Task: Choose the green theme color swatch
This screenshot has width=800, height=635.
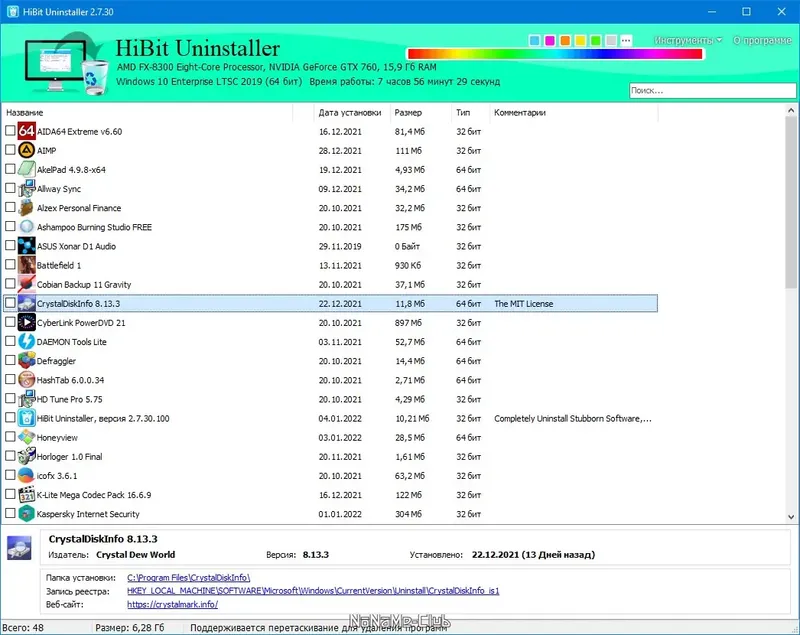Action: click(595, 40)
